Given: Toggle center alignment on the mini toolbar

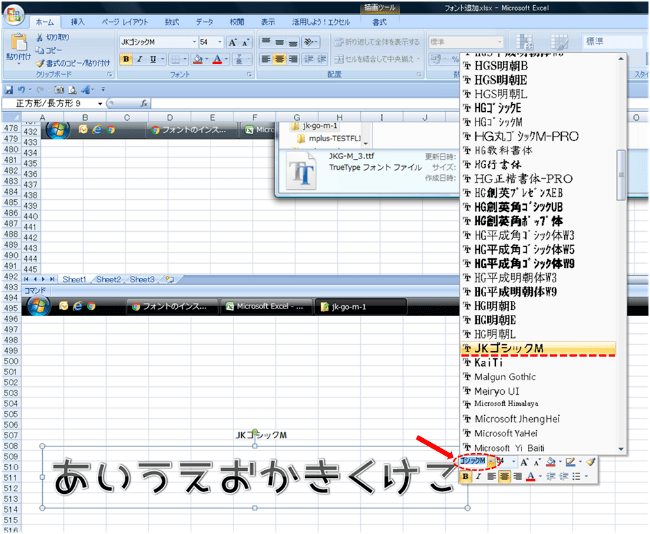Looking at the screenshot, I should [504, 477].
